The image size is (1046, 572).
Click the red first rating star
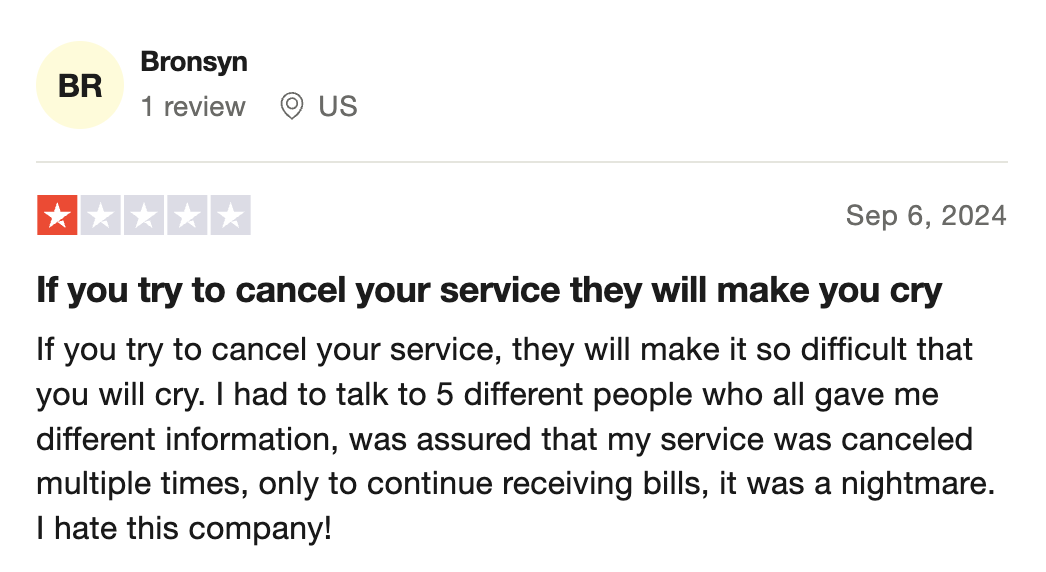(57, 215)
